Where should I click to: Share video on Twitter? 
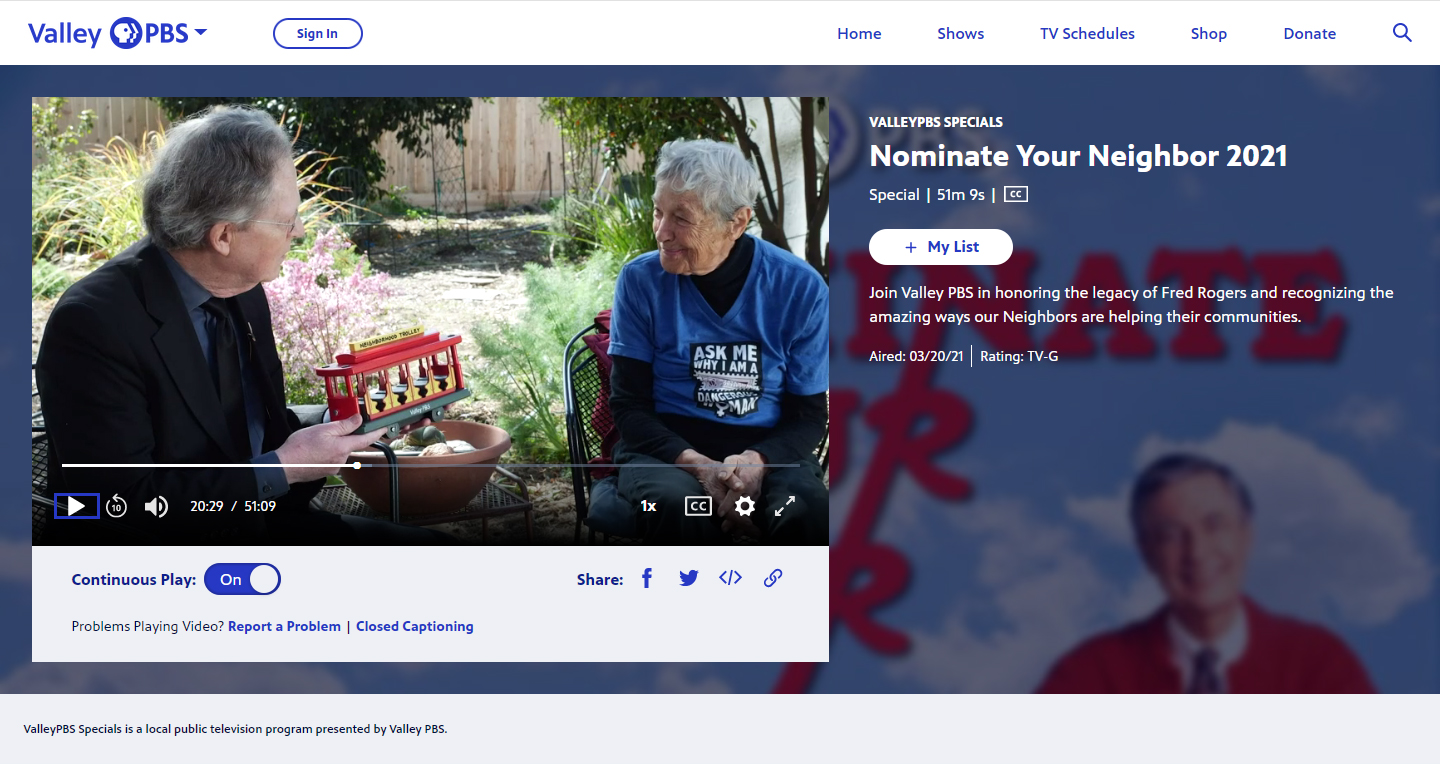689,578
